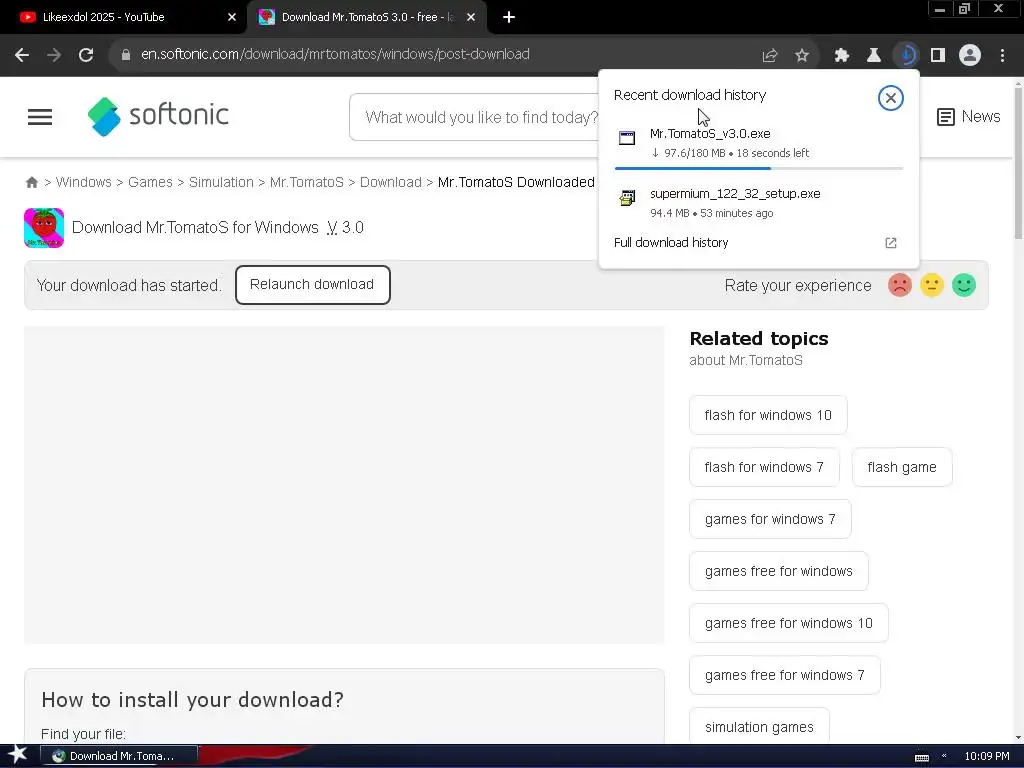Open the profile avatar menu
This screenshot has height=768, width=1024.
[970, 56]
